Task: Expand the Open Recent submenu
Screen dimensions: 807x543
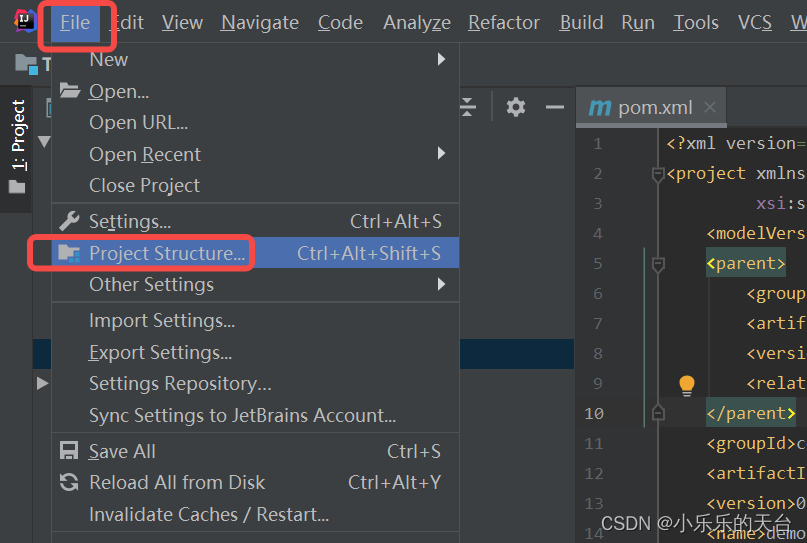Action: tap(255, 154)
